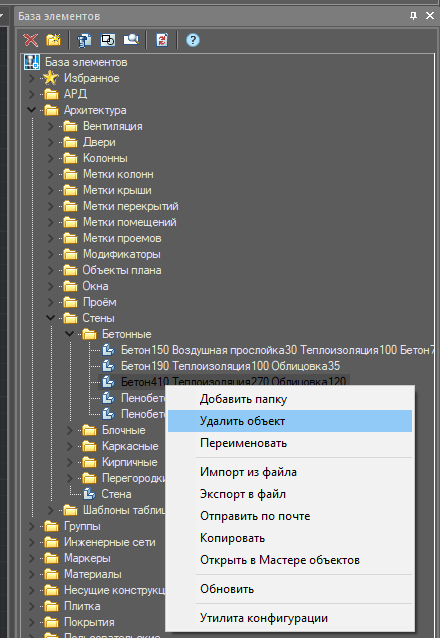
Task: Click the Колонны folder icon
Action: pos(70,158)
